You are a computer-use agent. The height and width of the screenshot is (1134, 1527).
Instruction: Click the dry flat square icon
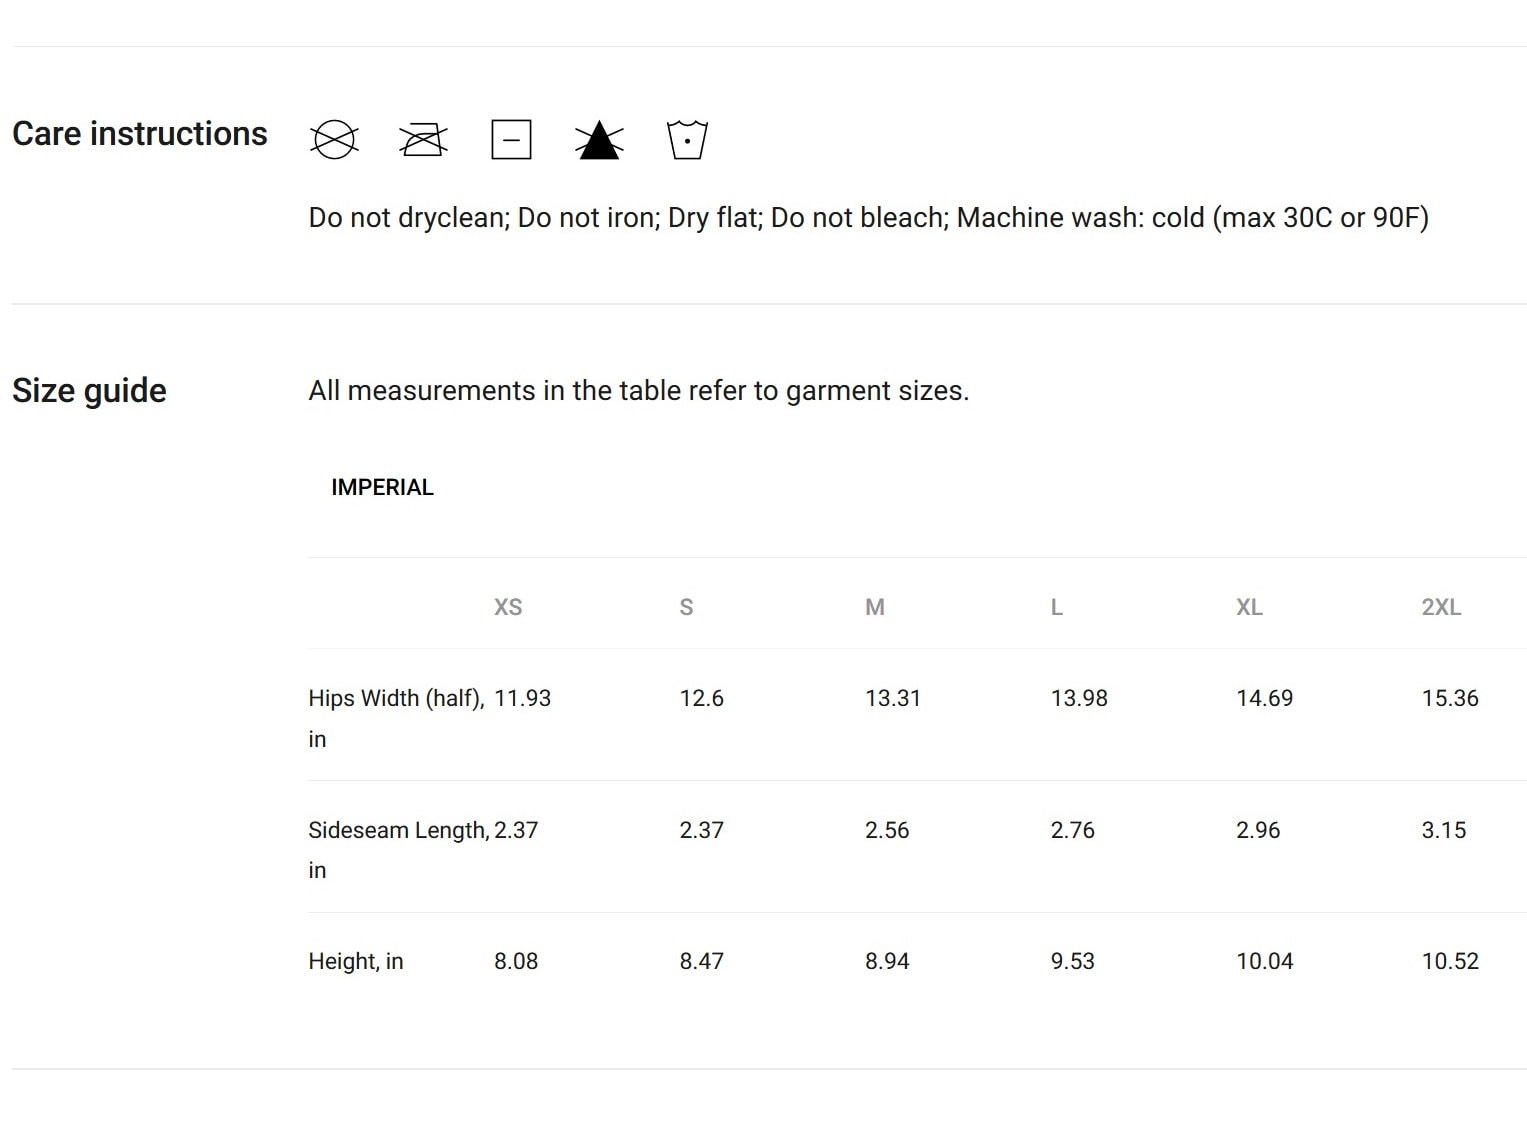pos(511,139)
